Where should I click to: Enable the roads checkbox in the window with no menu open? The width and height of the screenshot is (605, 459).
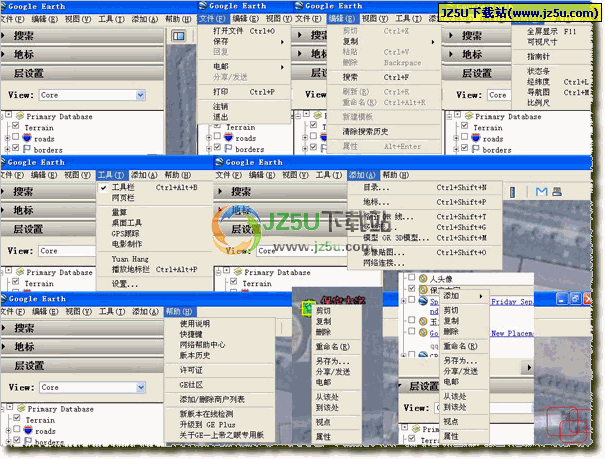tap(16, 137)
